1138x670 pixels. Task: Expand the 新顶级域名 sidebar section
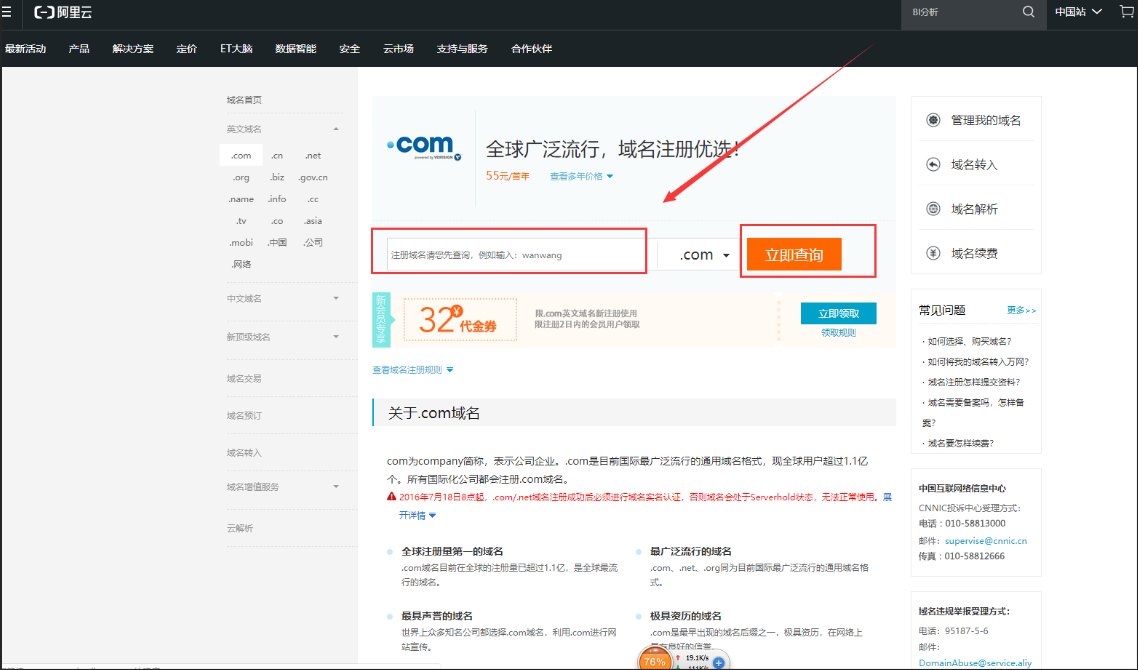(282, 337)
